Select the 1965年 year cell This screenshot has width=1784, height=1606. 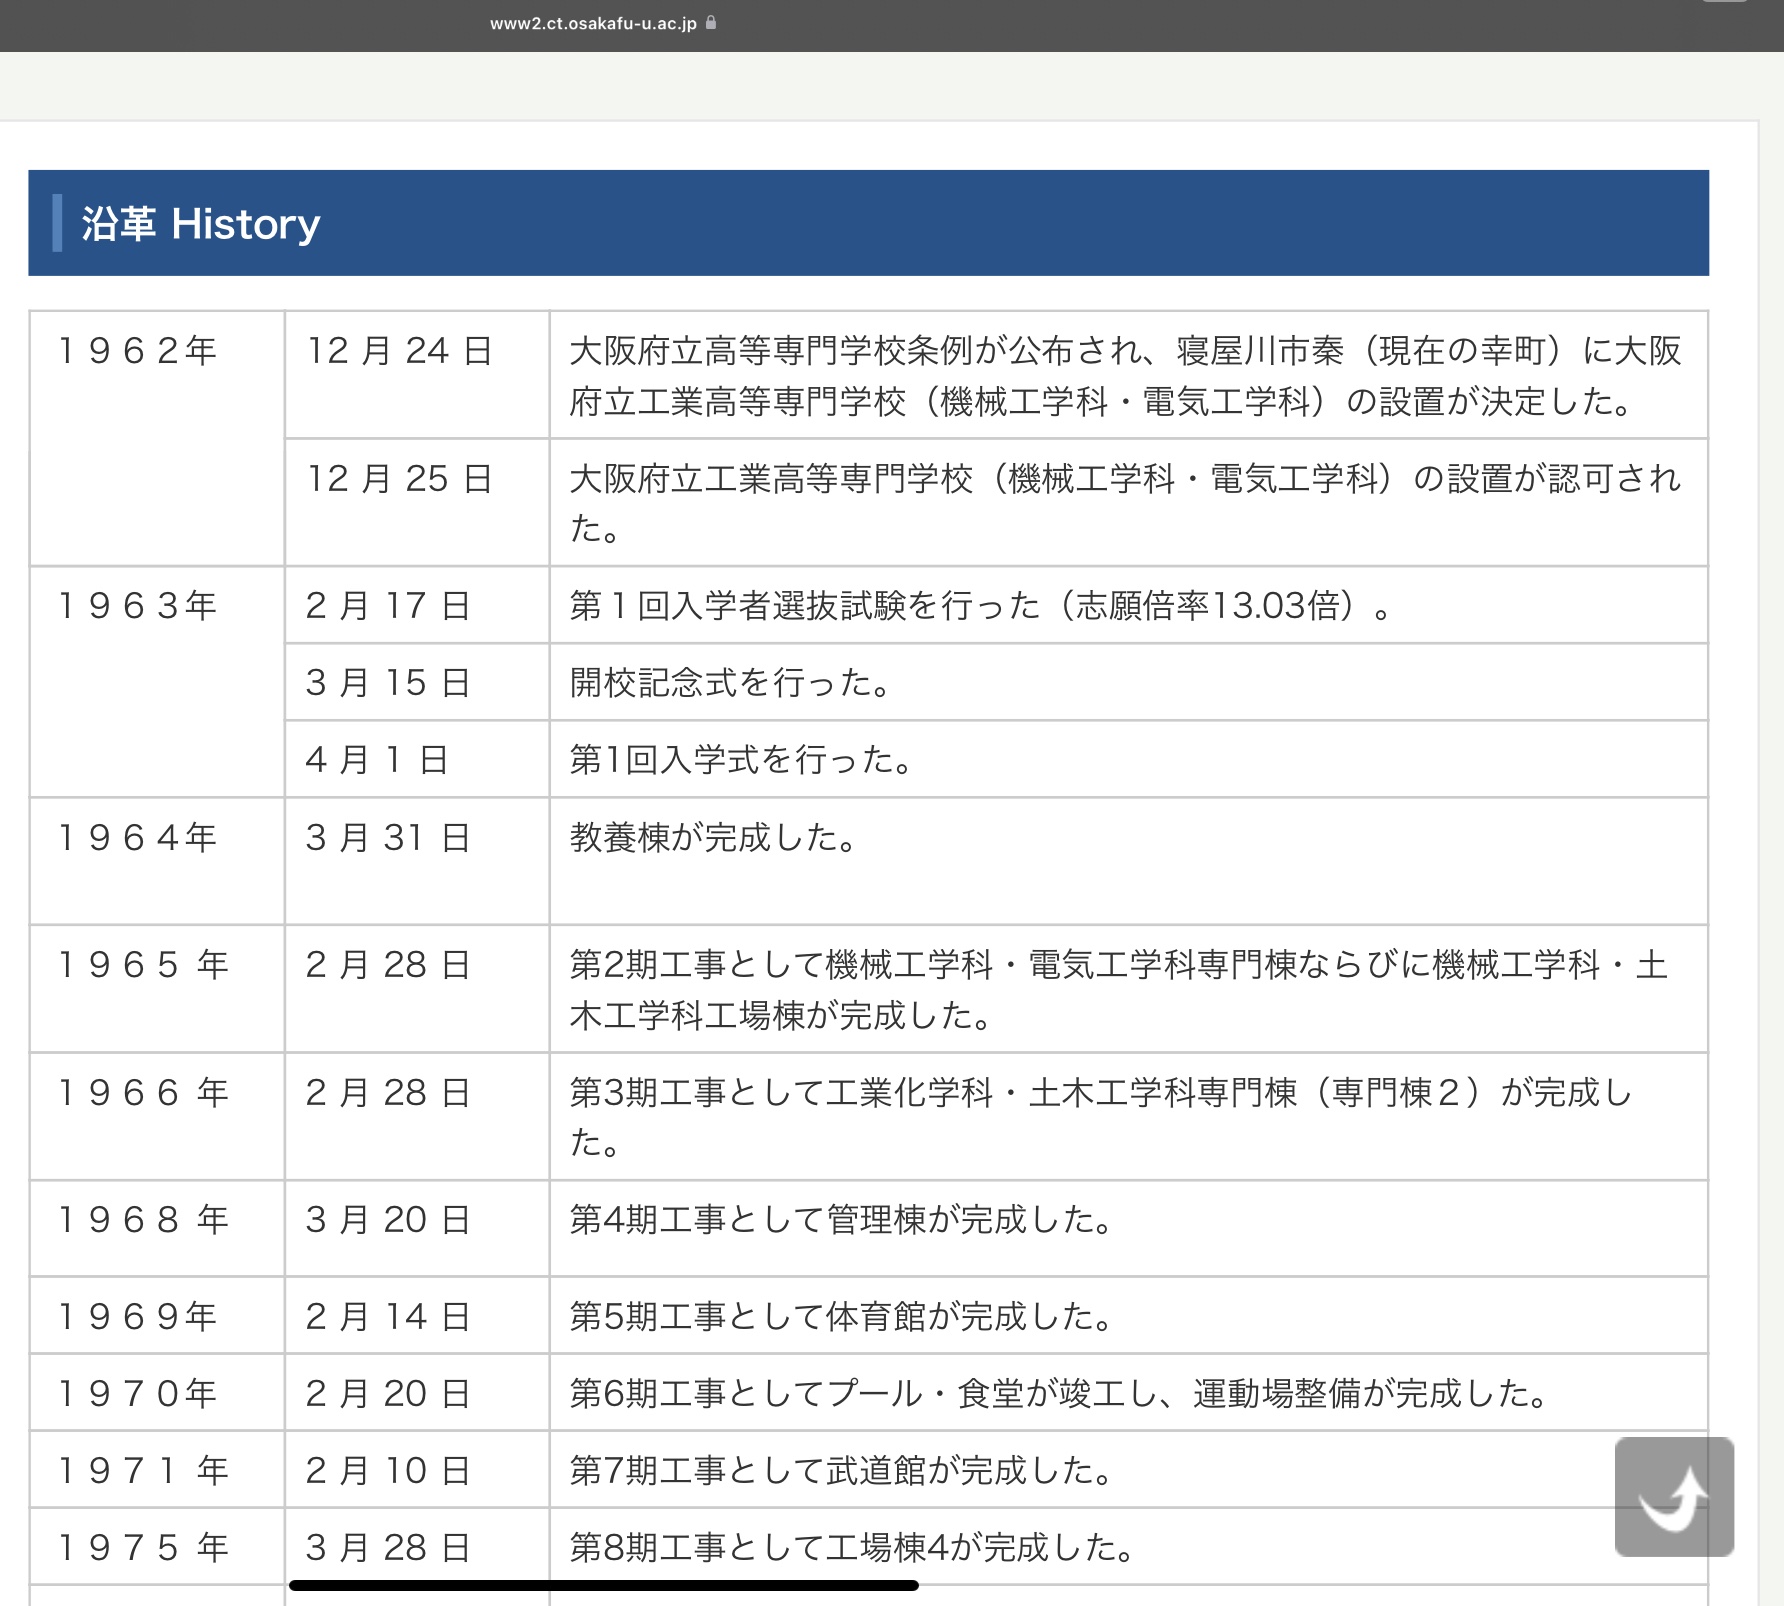[x=157, y=989]
